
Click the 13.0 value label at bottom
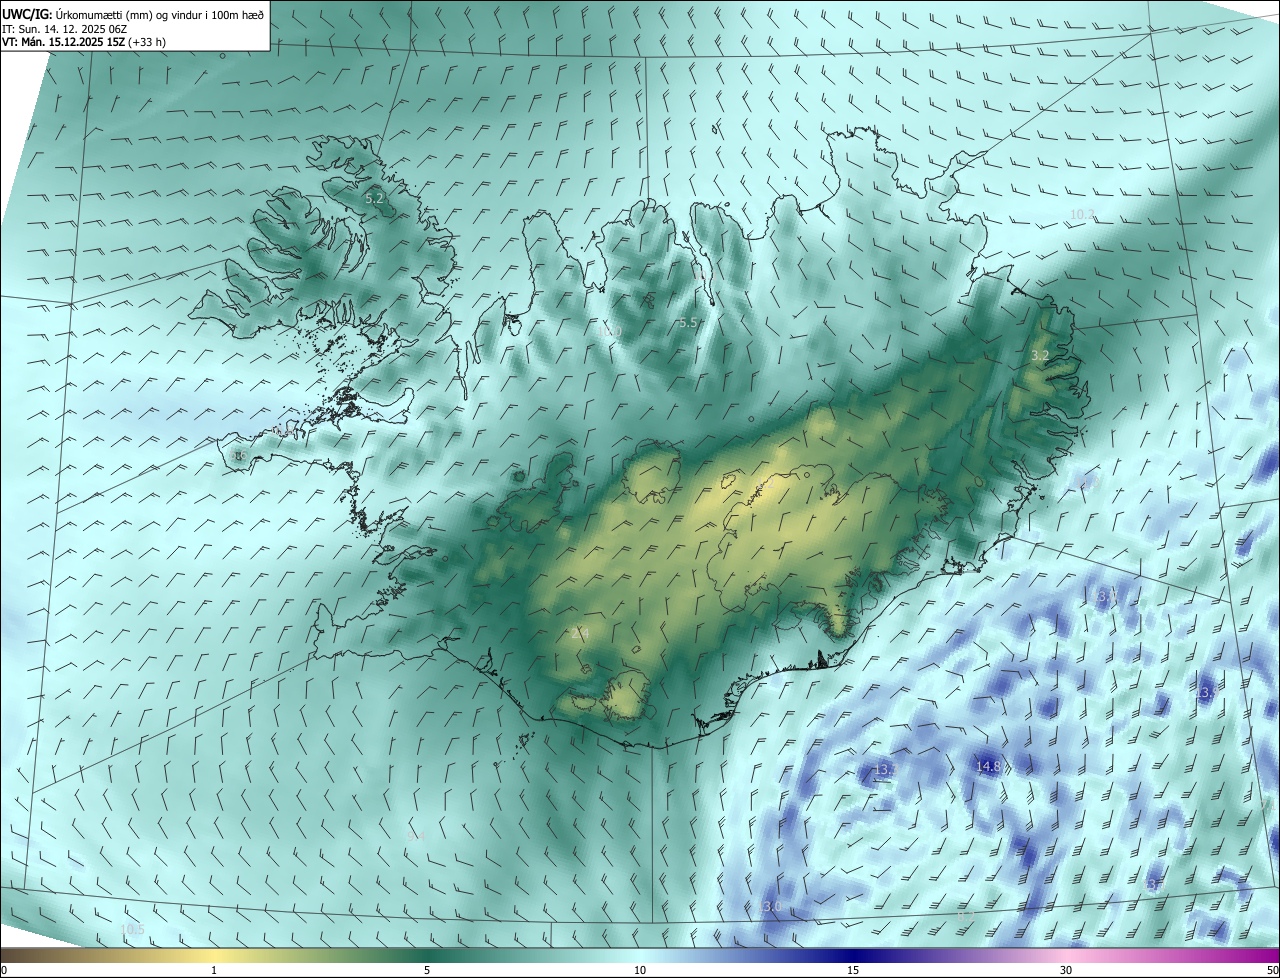(x=770, y=906)
